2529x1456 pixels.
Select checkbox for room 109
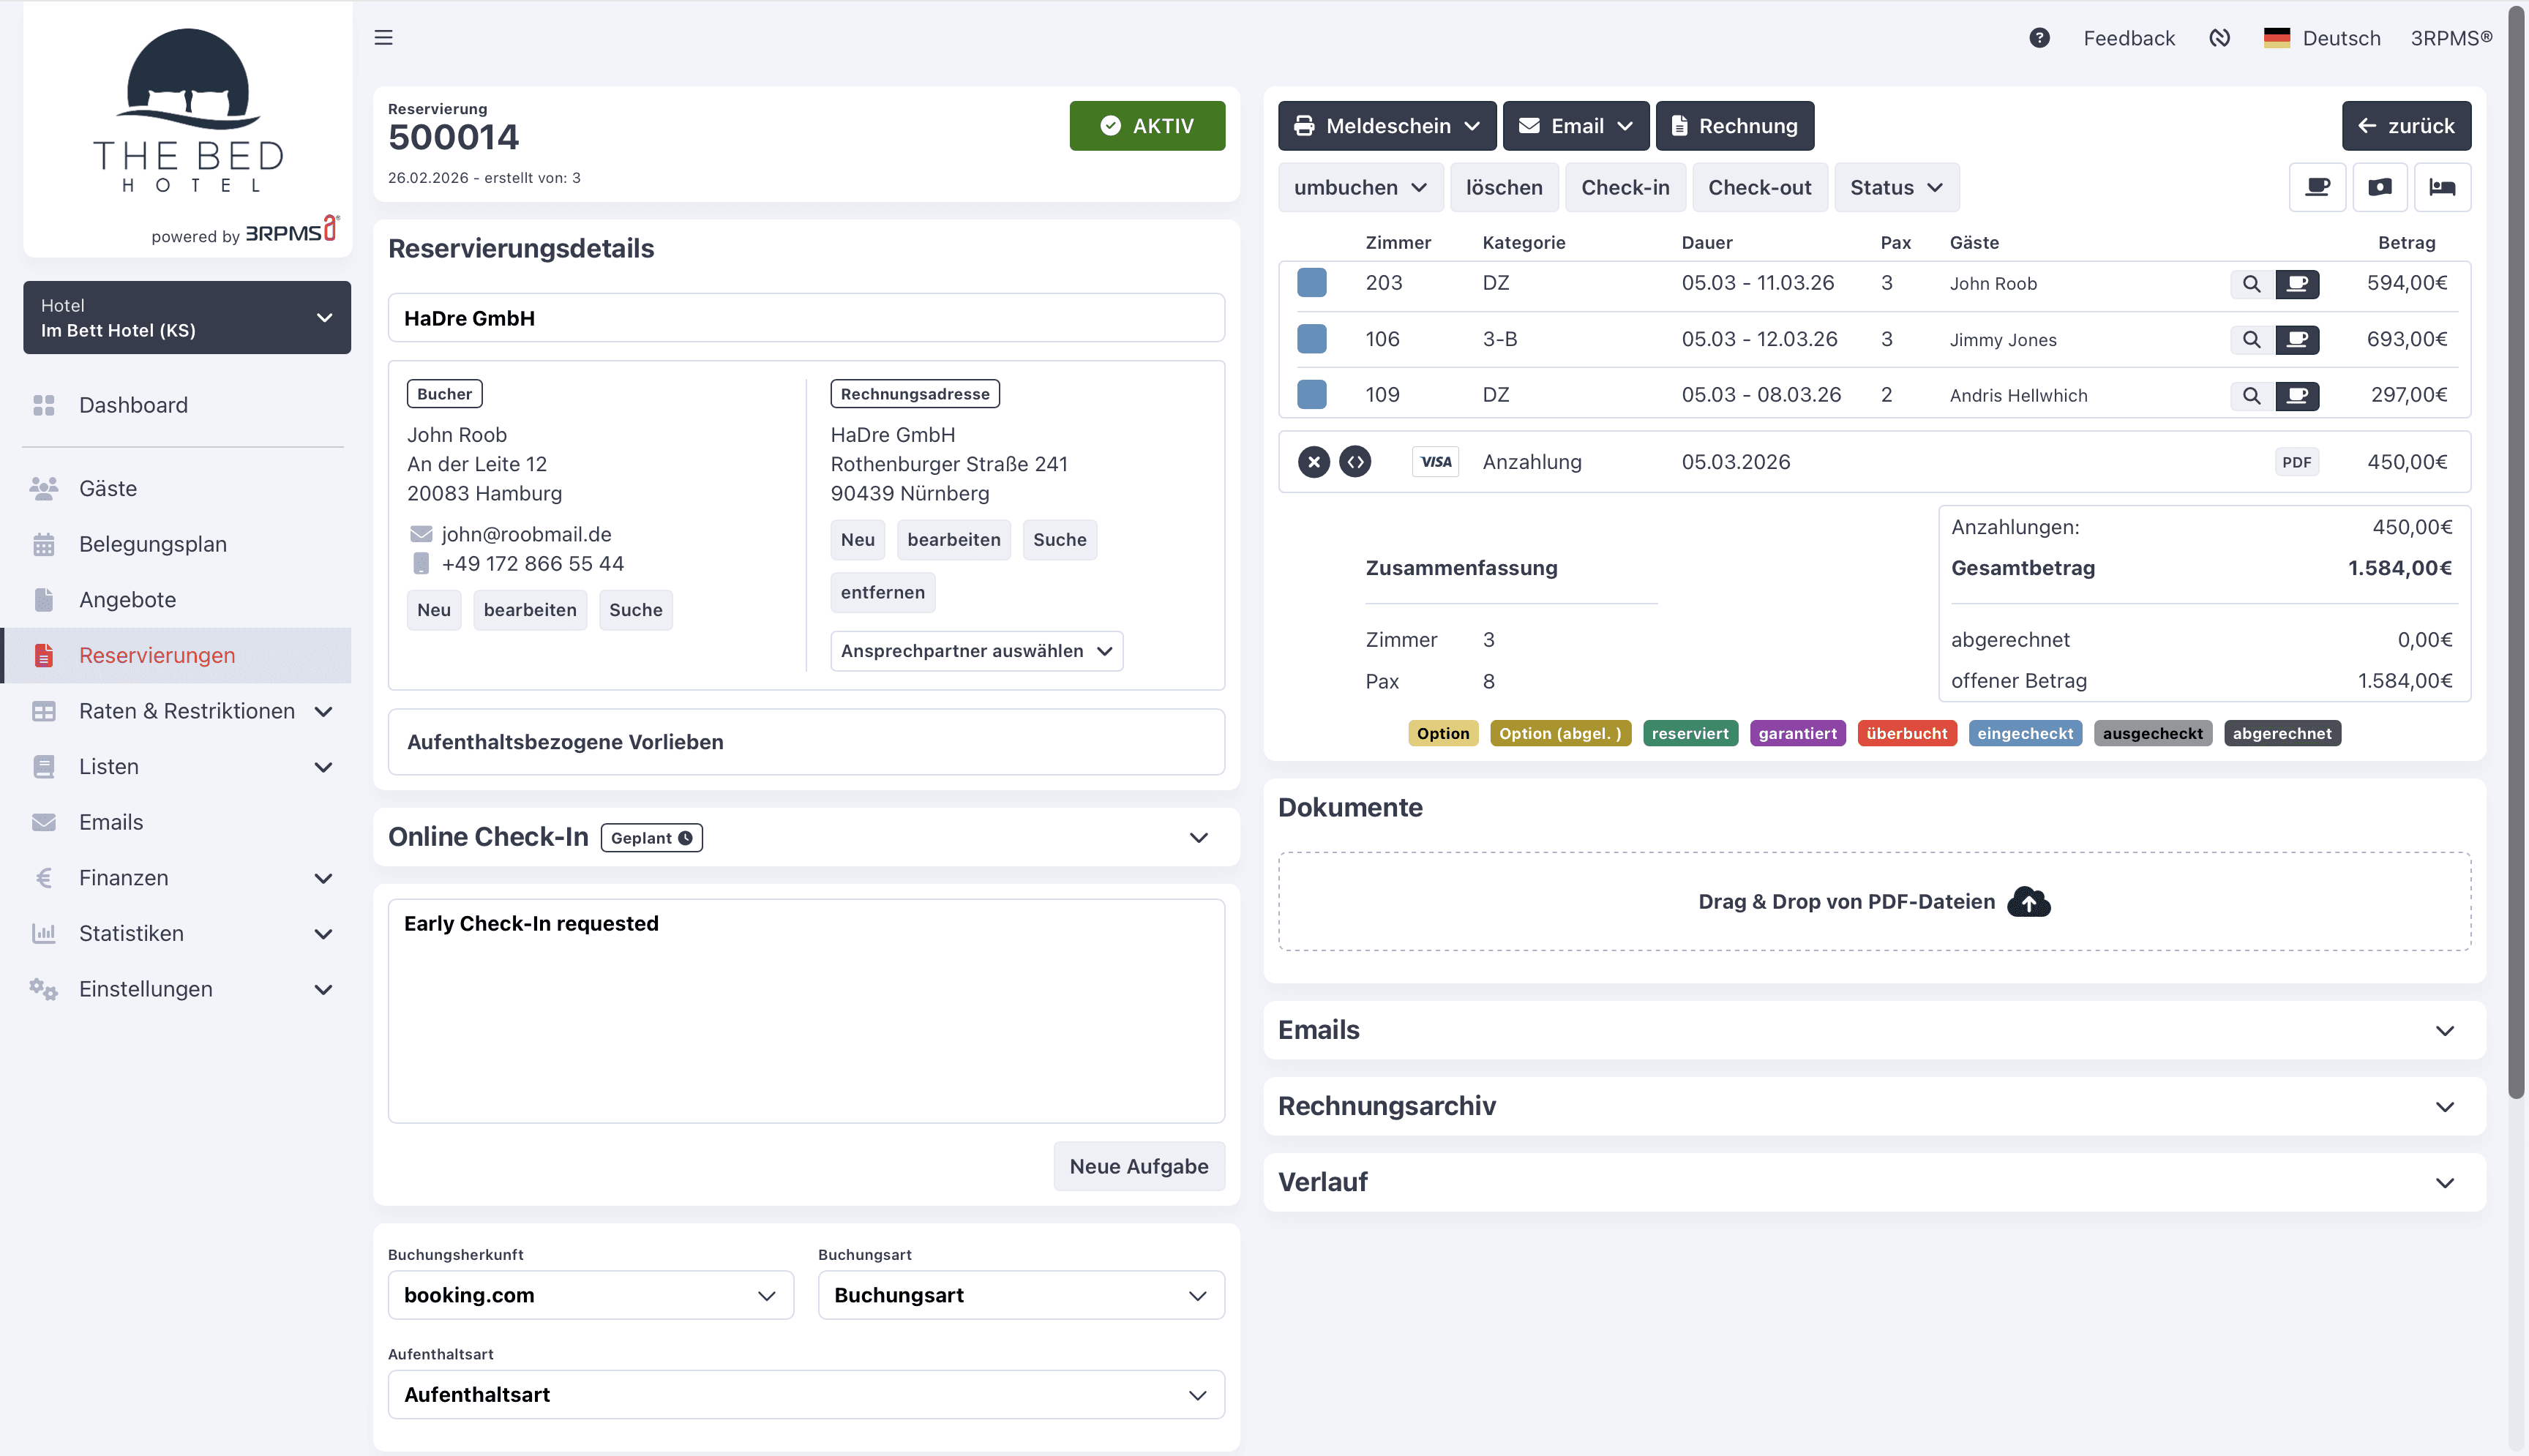tap(1311, 395)
